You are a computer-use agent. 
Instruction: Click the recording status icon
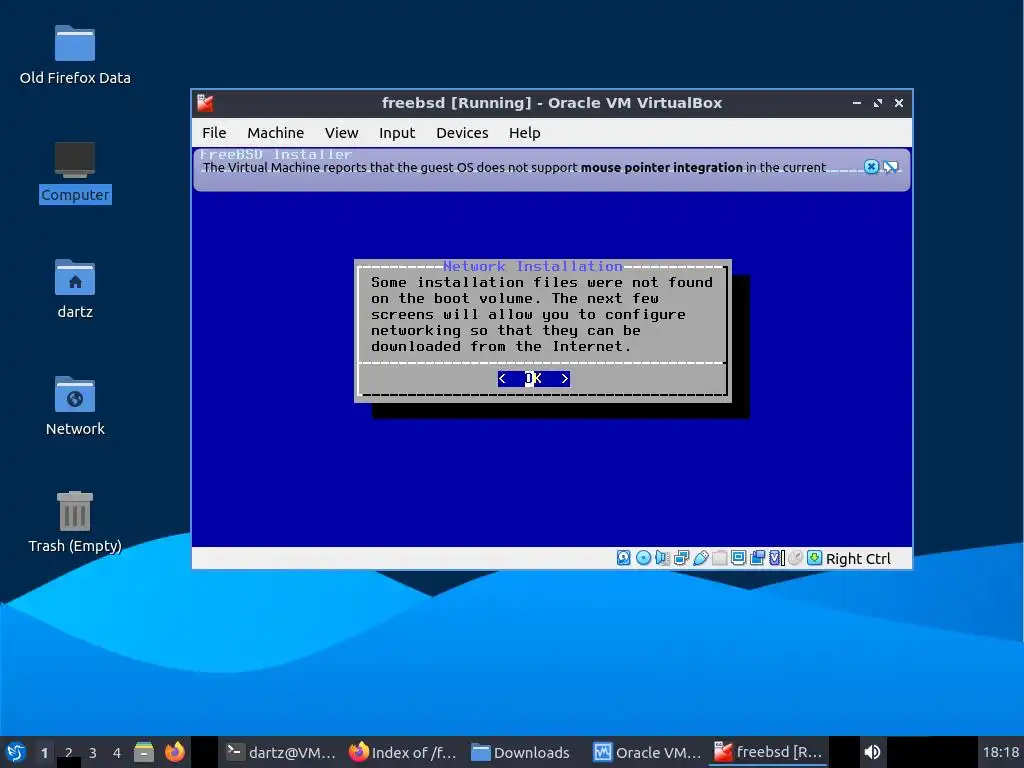click(758, 558)
